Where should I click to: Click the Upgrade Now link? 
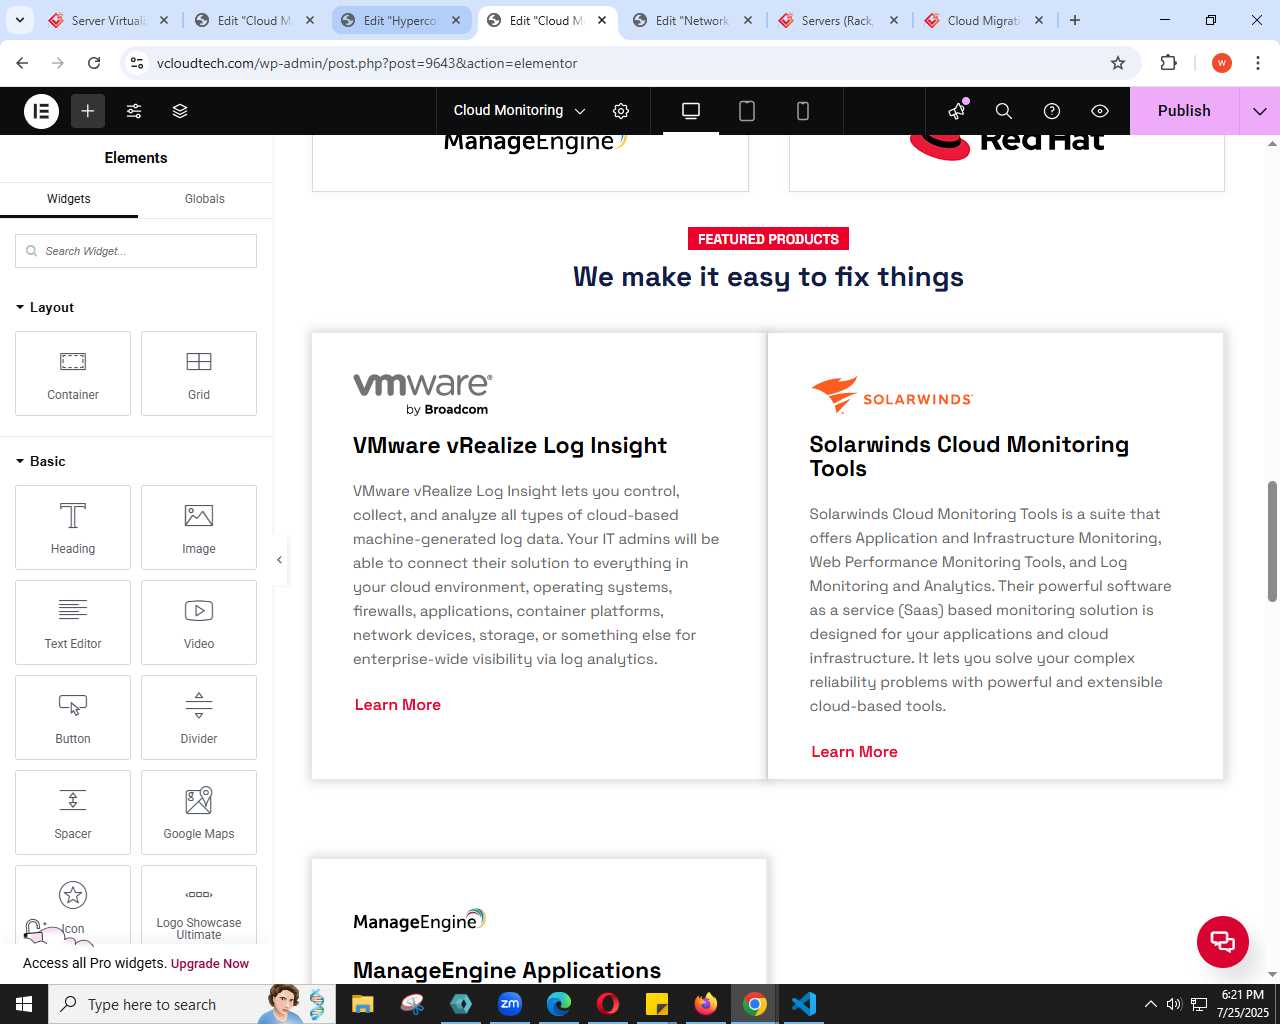coord(210,964)
